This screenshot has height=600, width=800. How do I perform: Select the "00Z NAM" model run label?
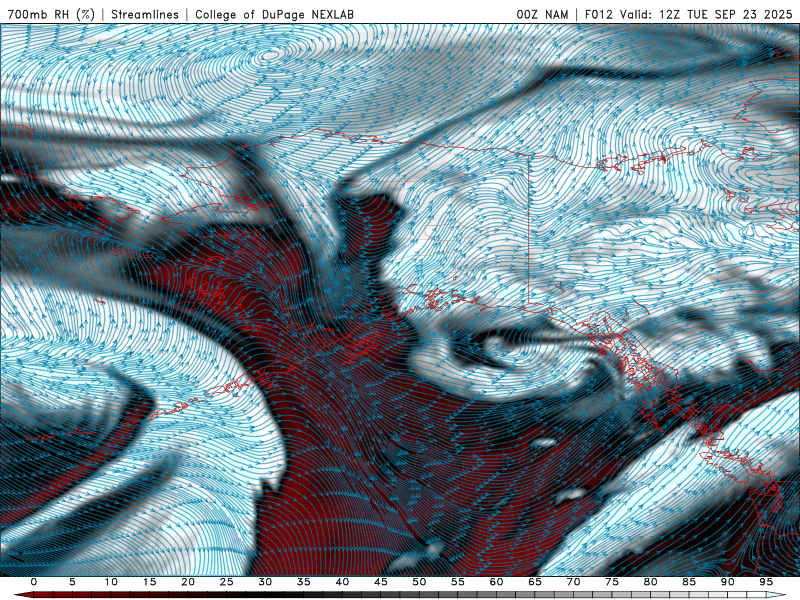pos(542,15)
